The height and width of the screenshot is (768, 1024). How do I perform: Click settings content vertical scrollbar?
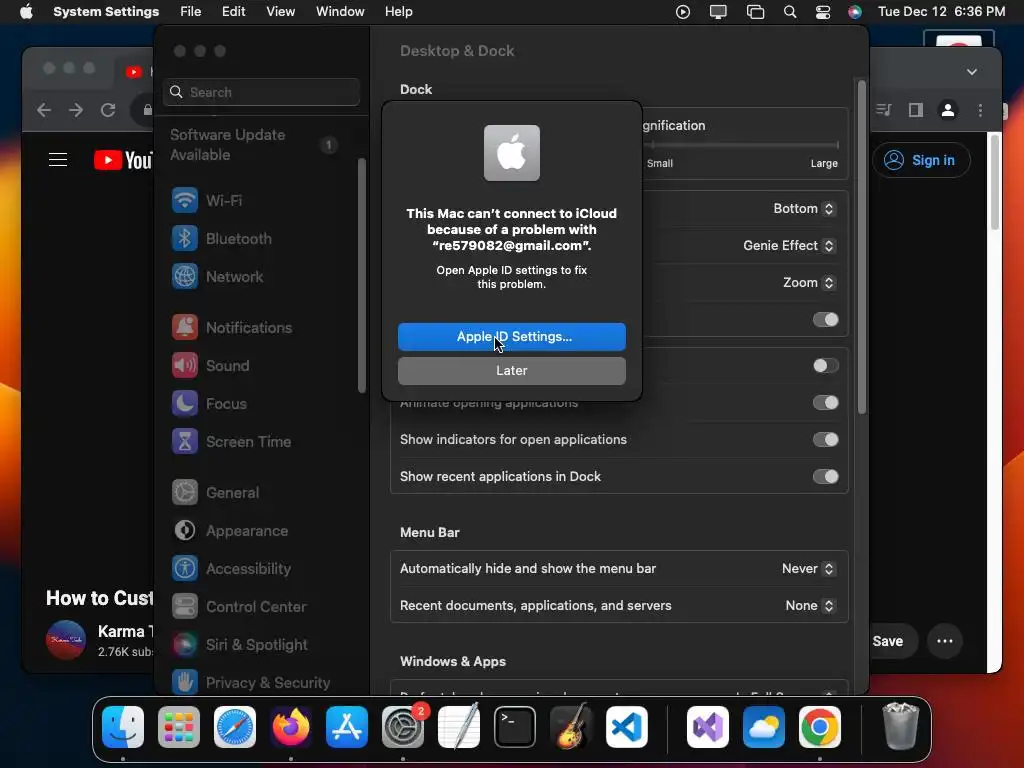[x=862, y=247]
